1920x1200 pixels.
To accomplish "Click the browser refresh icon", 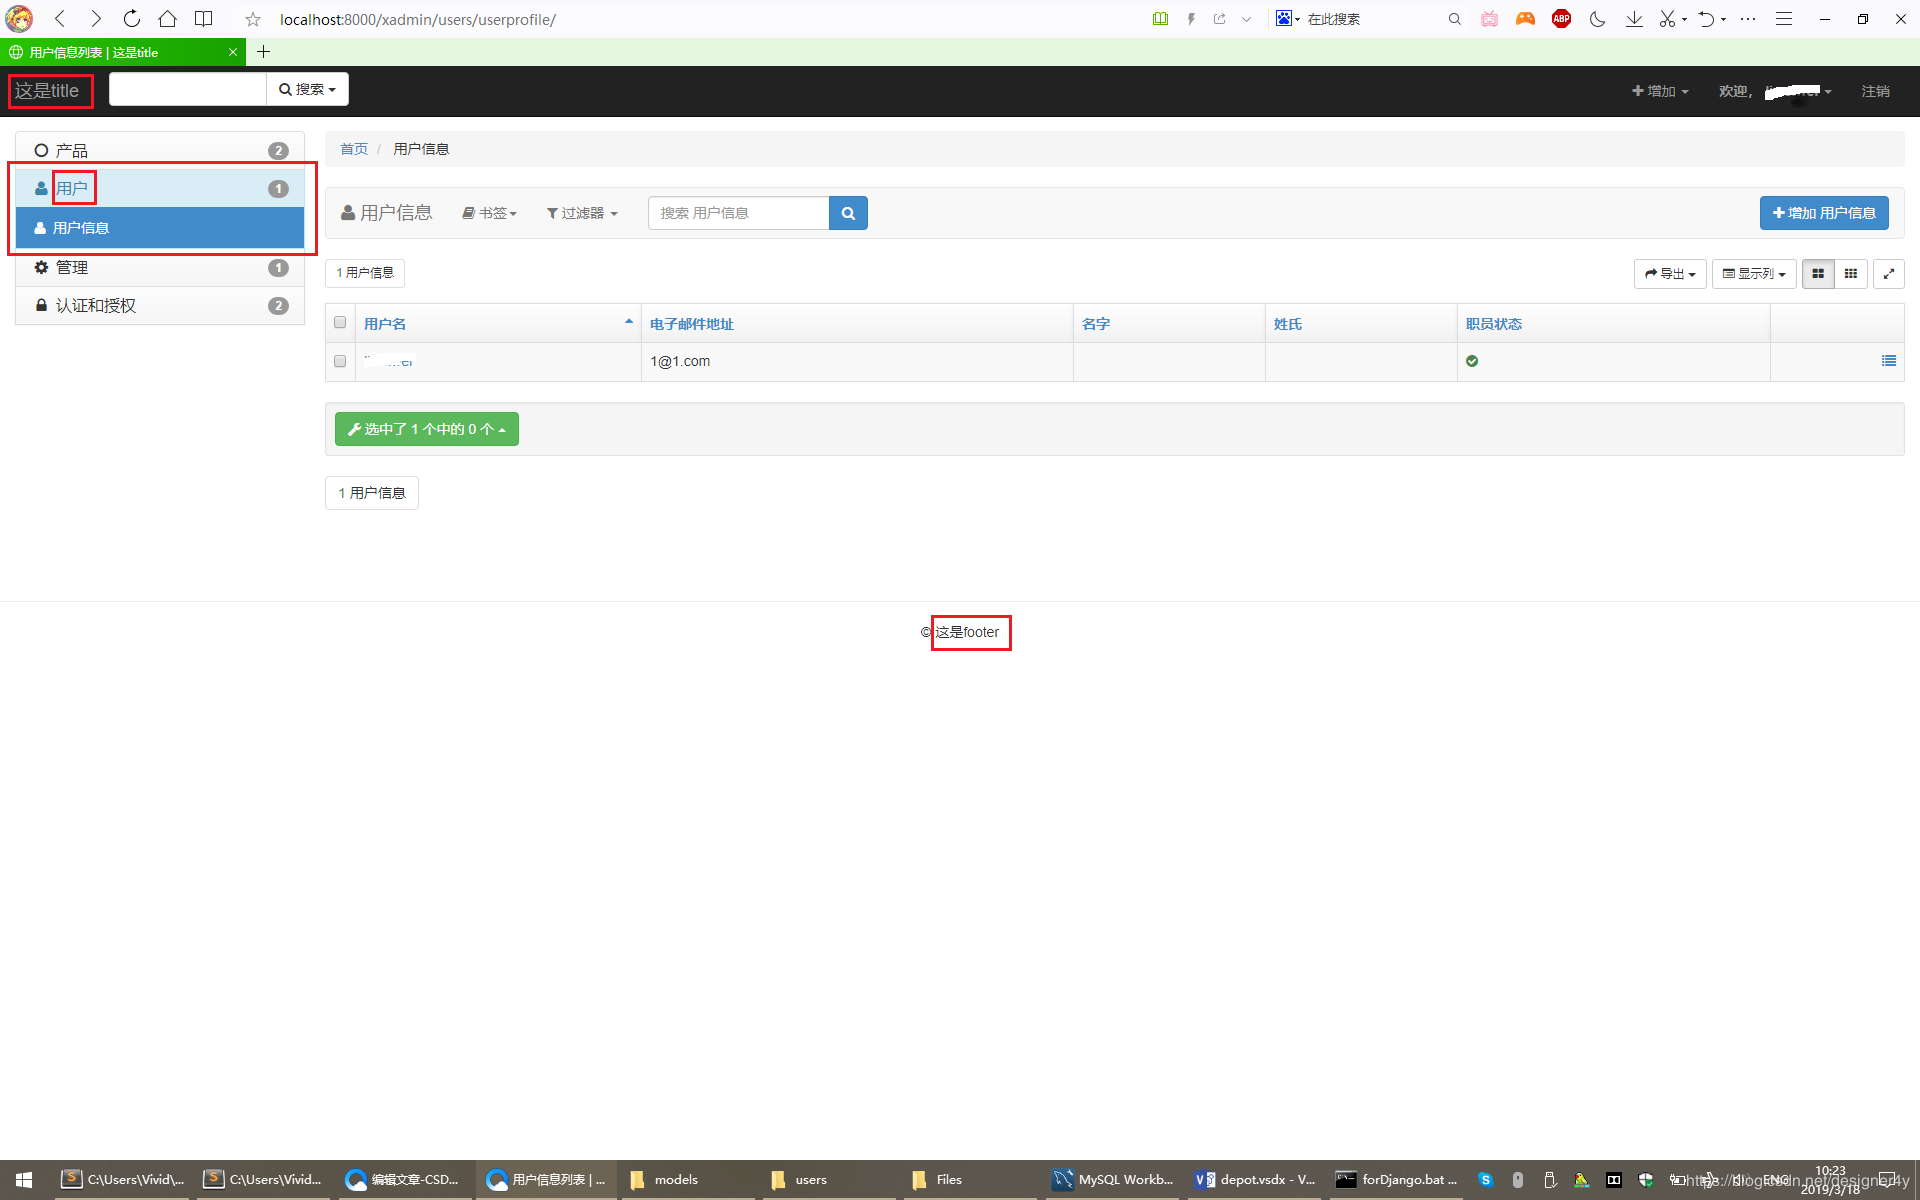I will 131,19.
